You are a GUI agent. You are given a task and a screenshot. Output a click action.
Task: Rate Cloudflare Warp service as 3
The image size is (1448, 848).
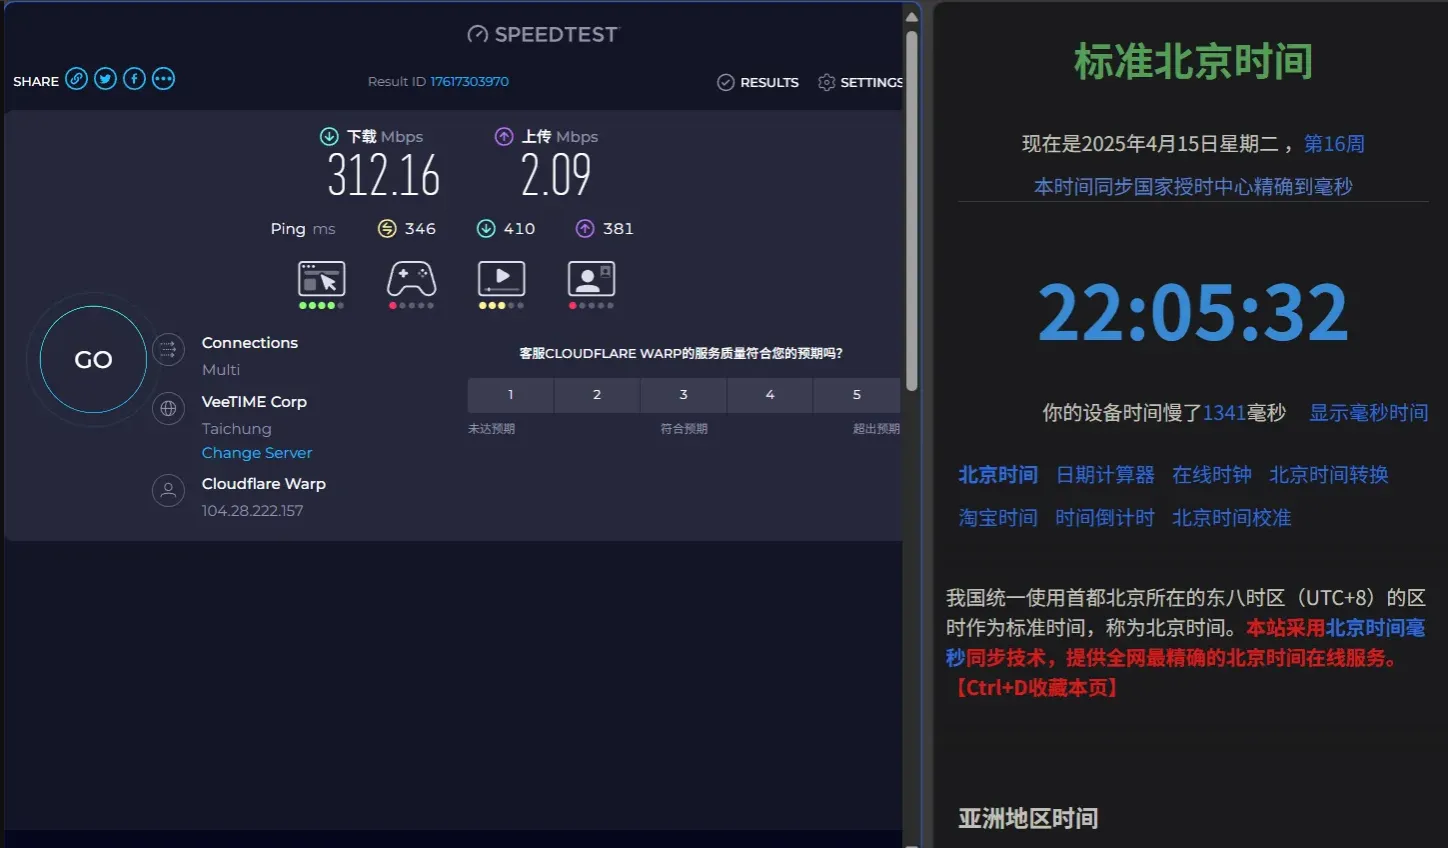tap(683, 395)
